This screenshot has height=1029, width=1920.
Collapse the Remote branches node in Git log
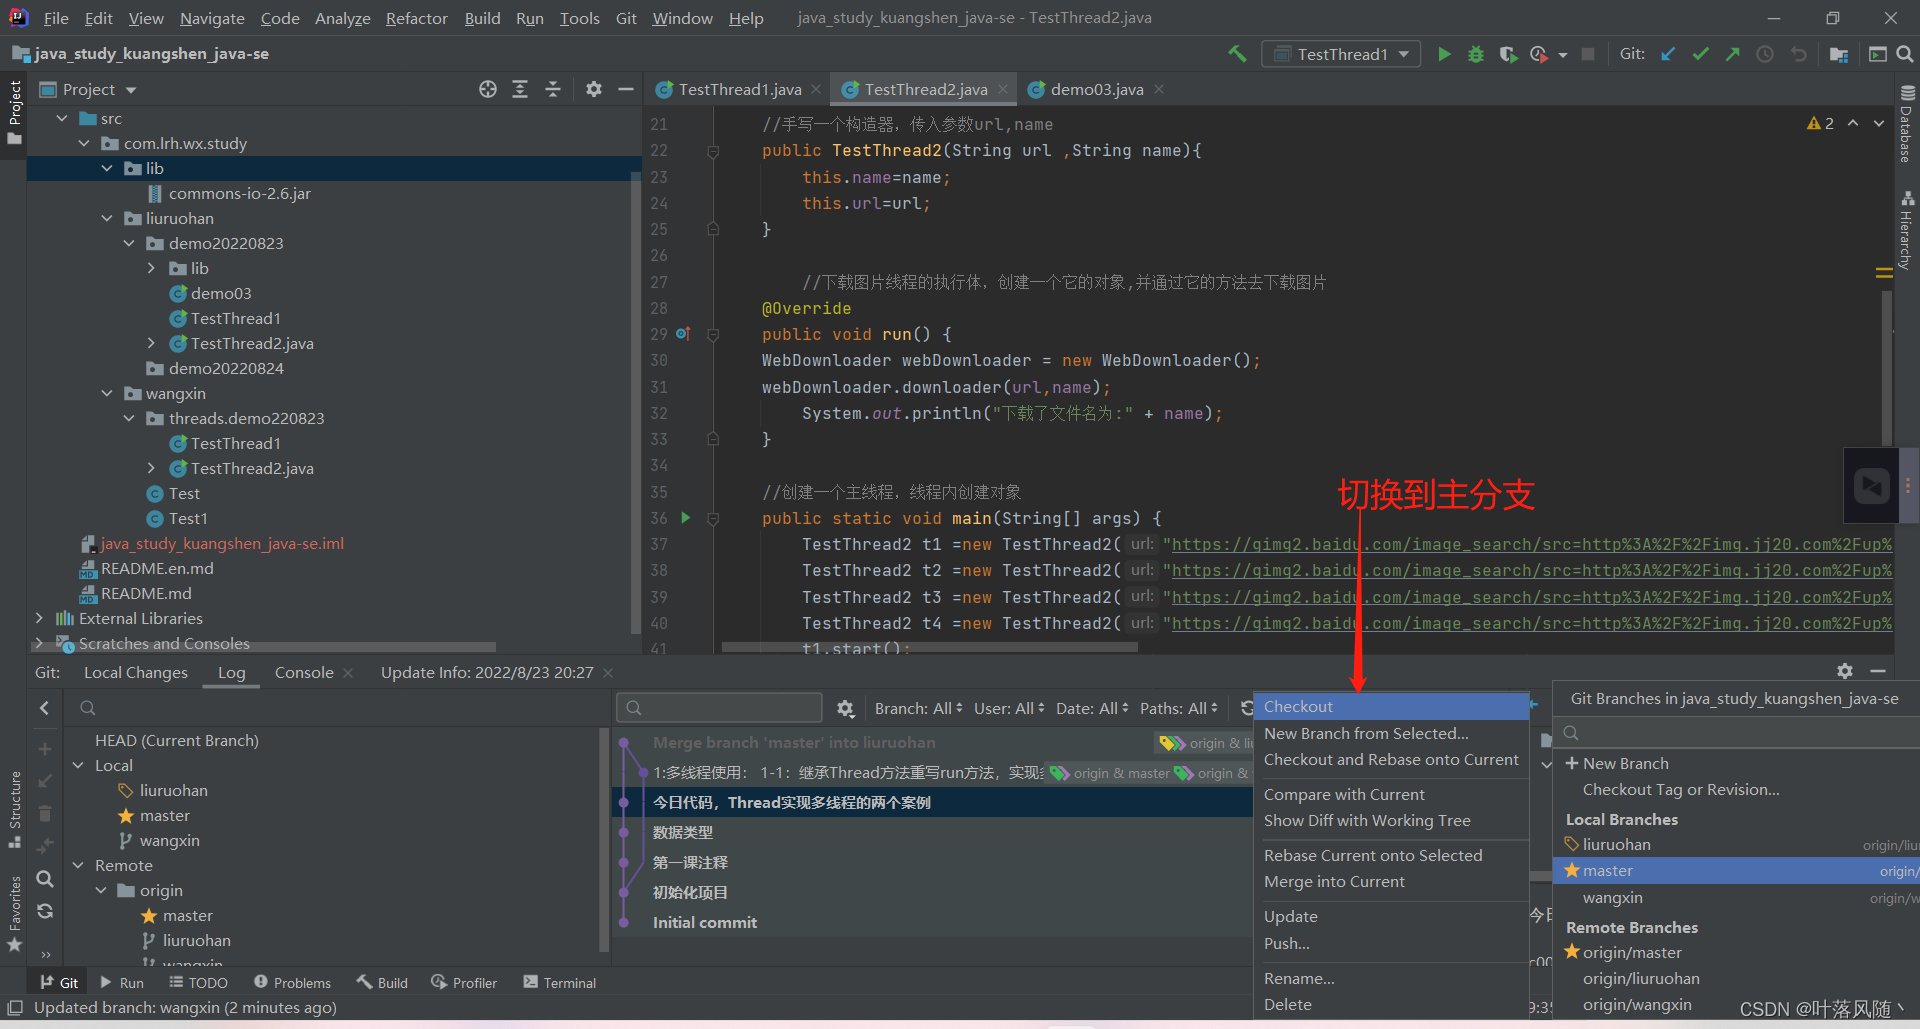click(x=78, y=865)
